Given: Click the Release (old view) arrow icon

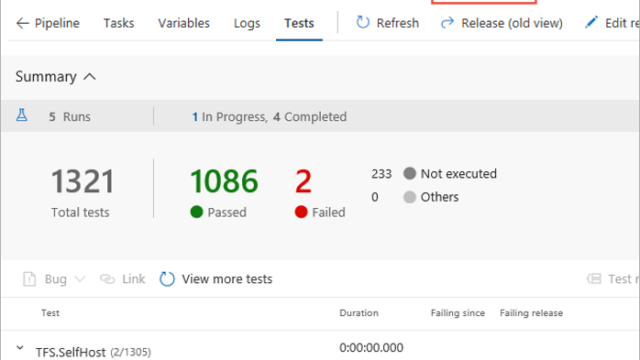Looking at the screenshot, I should point(447,22).
